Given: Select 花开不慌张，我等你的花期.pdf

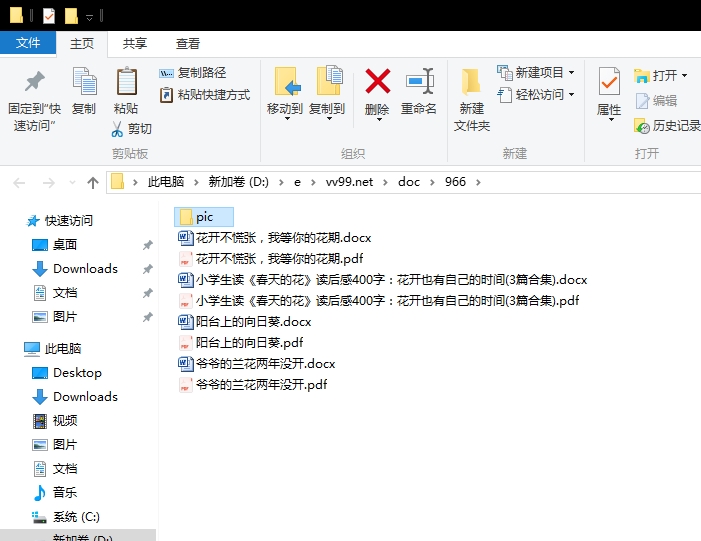Looking at the screenshot, I should 271,258.
